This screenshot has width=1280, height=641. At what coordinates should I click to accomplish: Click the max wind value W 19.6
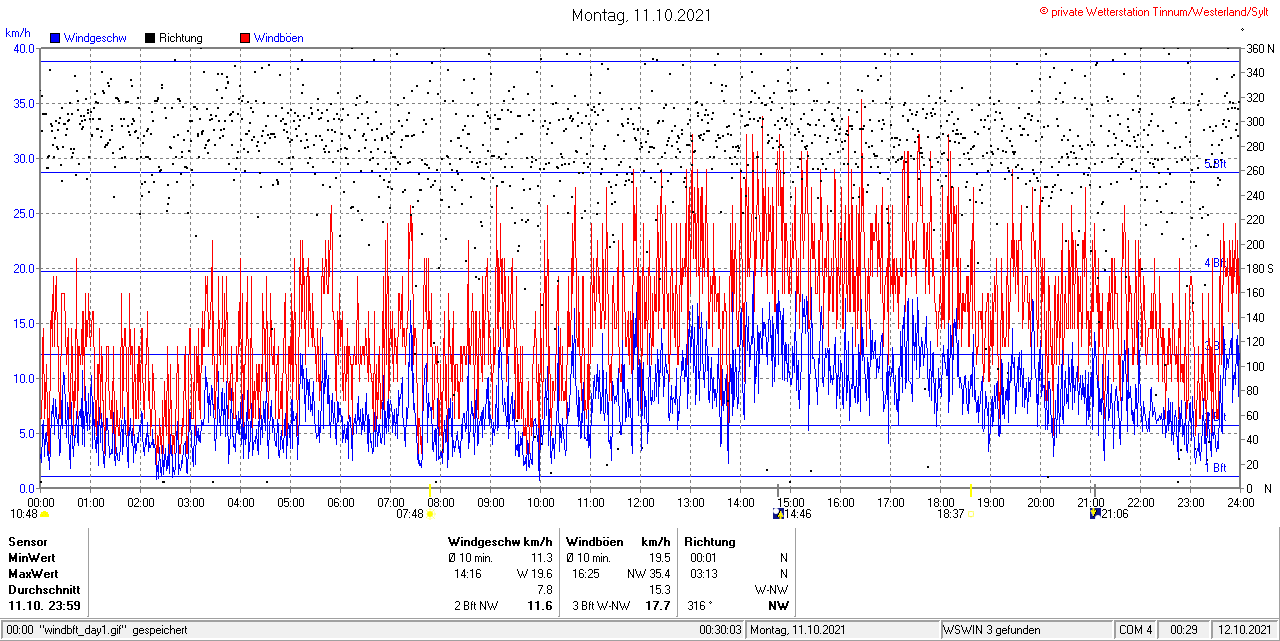[x=535, y=574]
